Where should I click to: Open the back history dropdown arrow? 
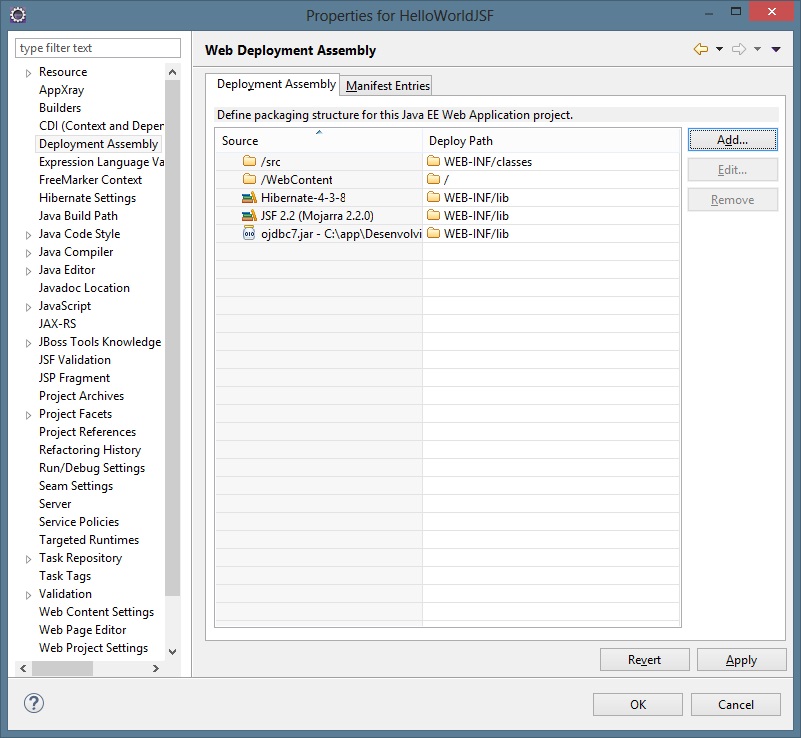click(x=719, y=49)
